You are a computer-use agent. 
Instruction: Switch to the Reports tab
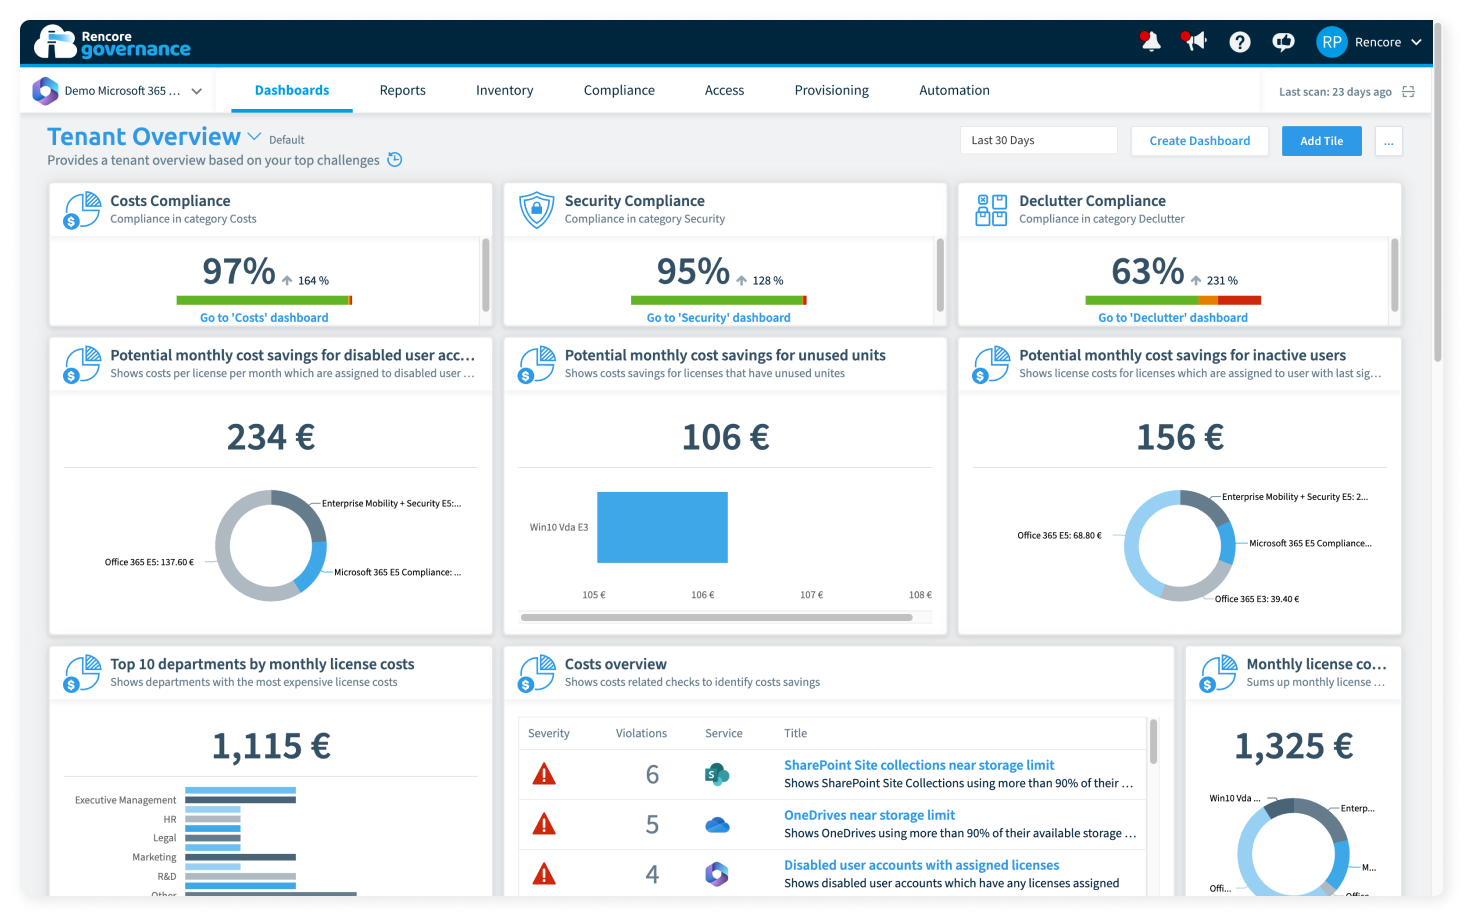pos(402,90)
